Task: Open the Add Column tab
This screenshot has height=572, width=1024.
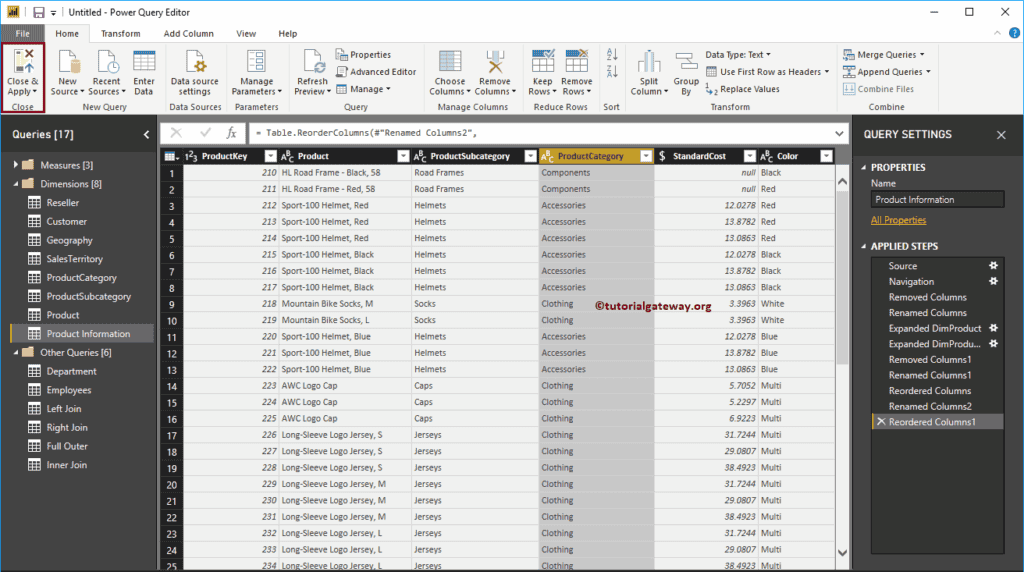Action: coord(188,34)
